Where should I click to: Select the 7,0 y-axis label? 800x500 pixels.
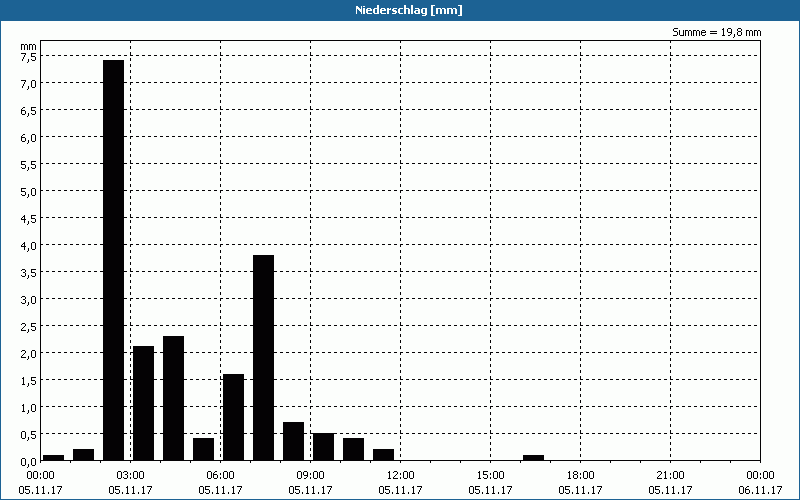28,84
